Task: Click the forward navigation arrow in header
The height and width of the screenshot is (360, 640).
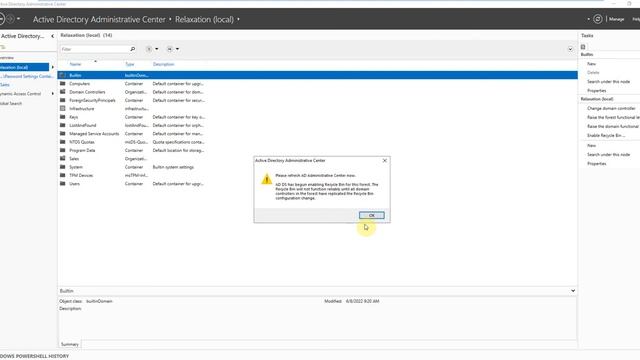Action: pyautogui.click(x=11, y=19)
